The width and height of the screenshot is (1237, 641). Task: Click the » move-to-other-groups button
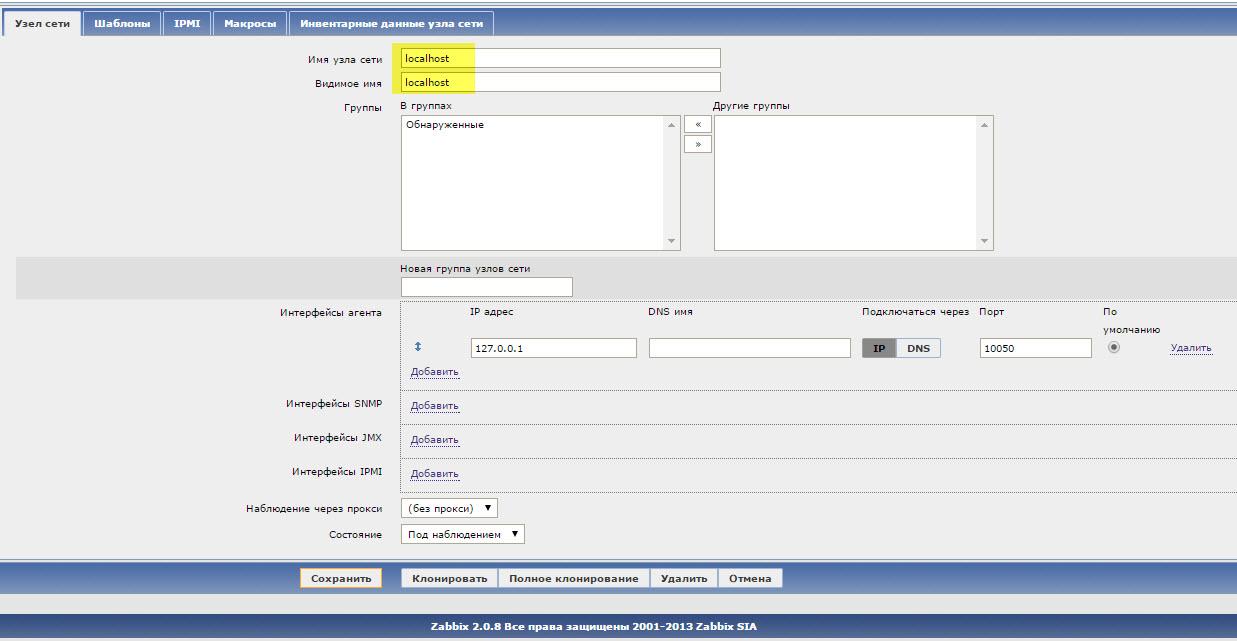[697, 144]
